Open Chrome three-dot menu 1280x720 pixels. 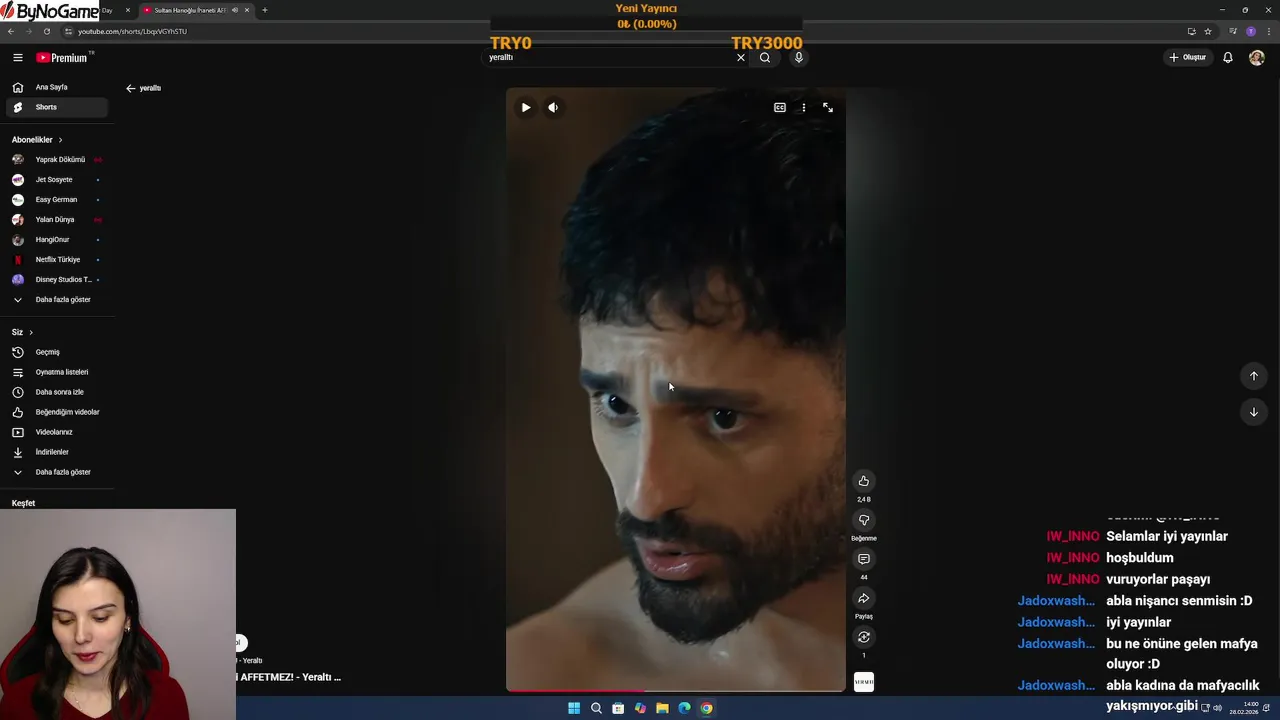coord(1268,31)
